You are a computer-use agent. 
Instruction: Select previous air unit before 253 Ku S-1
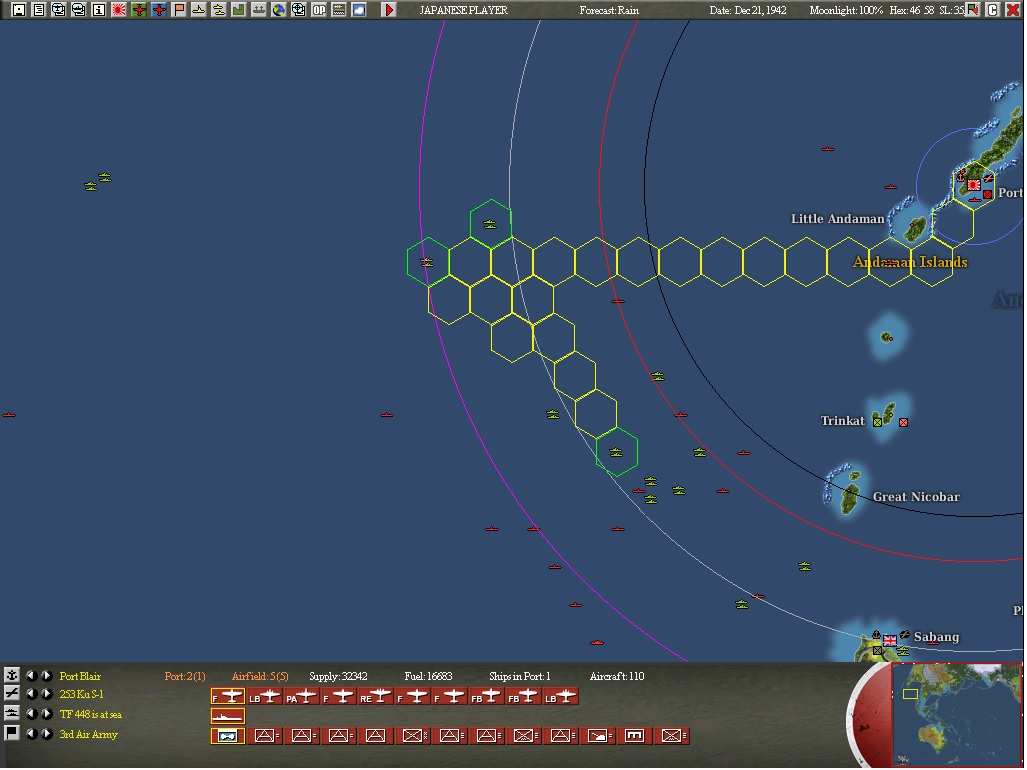31,693
